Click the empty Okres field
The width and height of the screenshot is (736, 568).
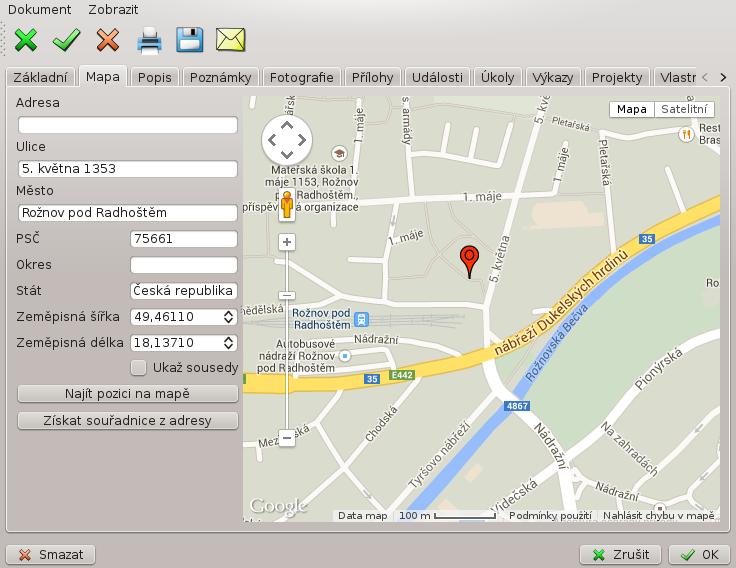pyautogui.click(x=184, y=265)
